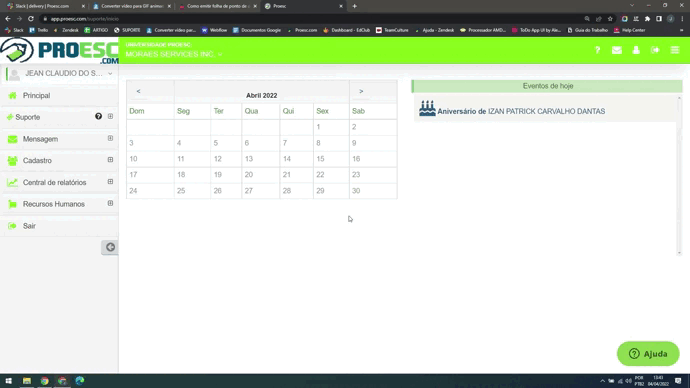
Task: Switch to Slack delivery browser tab
Action: [46, 6]
